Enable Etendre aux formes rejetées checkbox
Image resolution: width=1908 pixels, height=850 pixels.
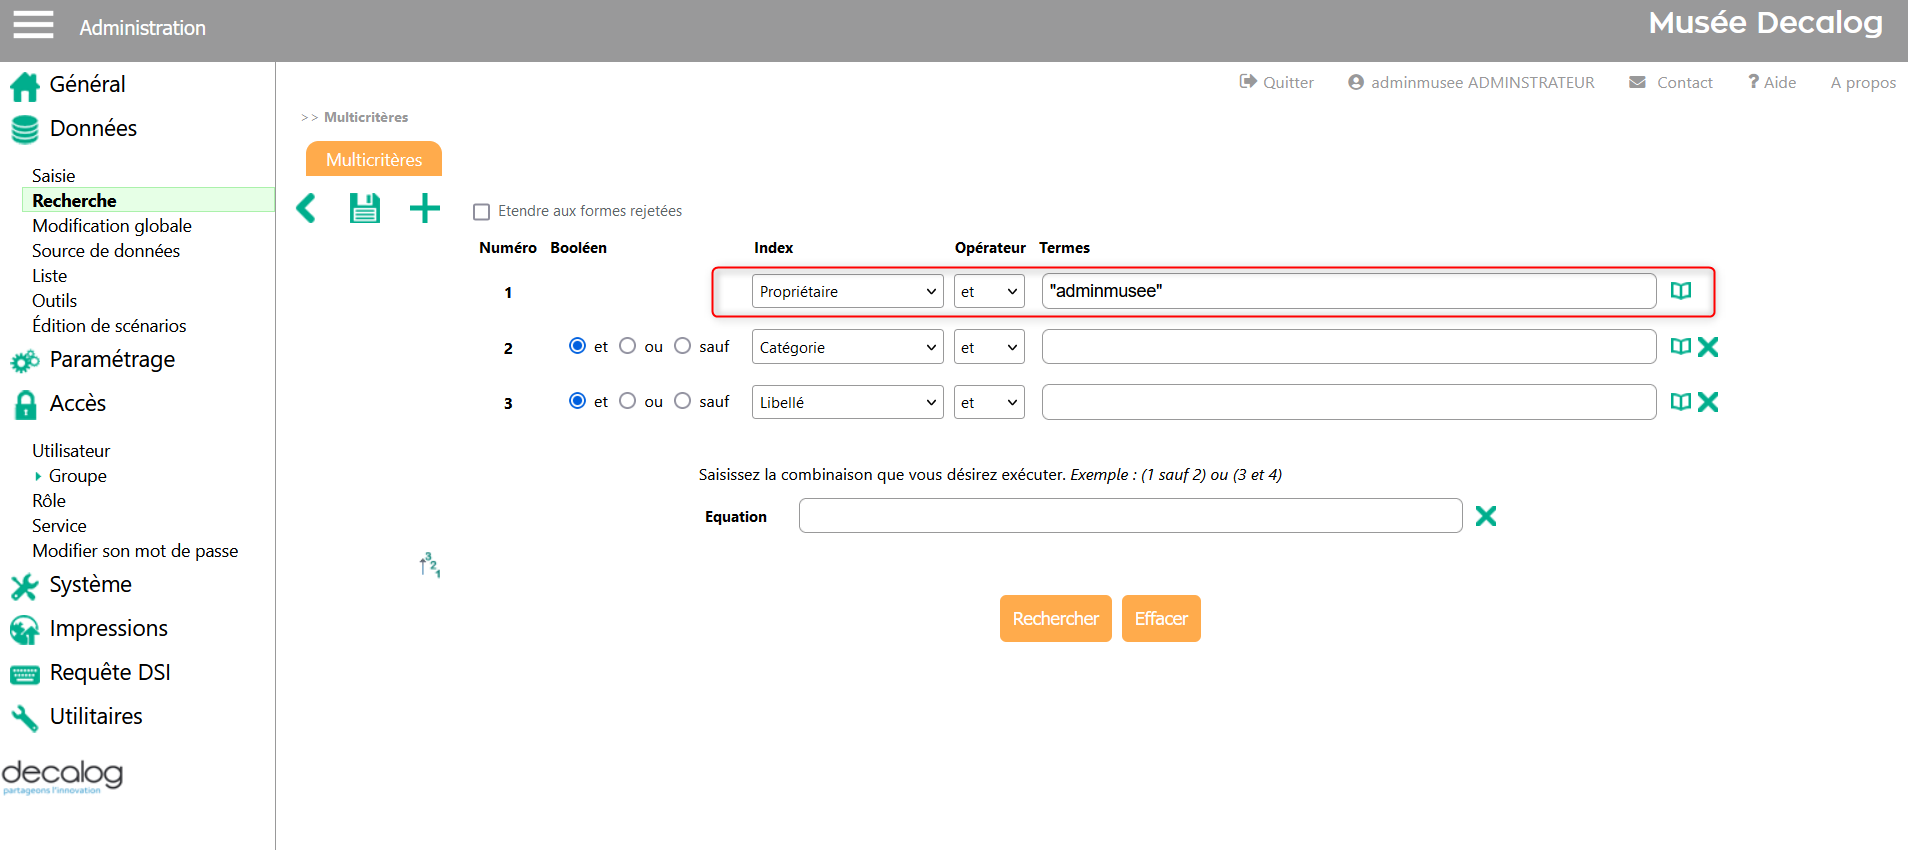pyautogui.click(x=481, y=212)
